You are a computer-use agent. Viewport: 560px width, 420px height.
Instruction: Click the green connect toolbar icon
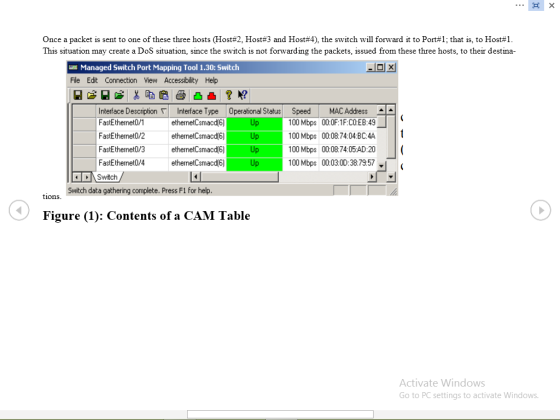pos(198,95)
